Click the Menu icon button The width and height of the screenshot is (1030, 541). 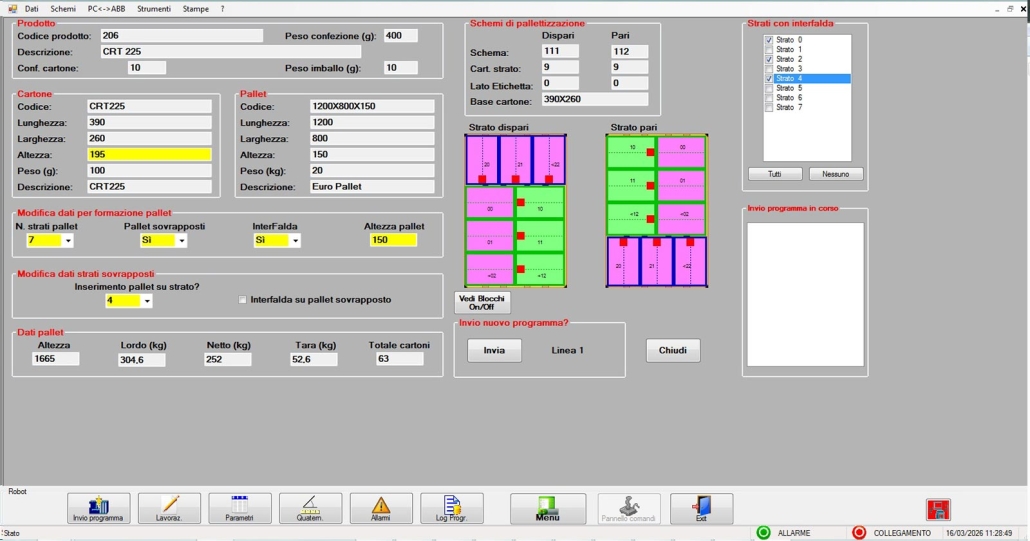click(547, 508)
